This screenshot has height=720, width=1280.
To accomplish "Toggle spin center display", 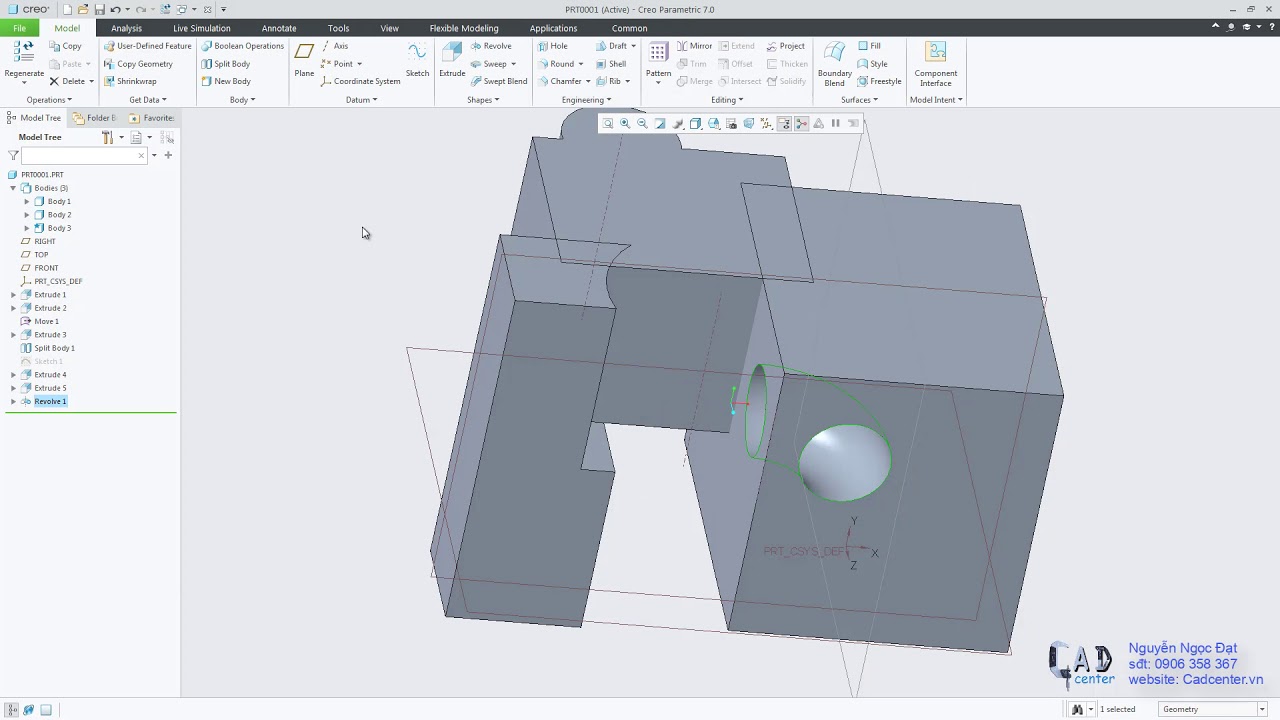I will click(x=801, y=123).
